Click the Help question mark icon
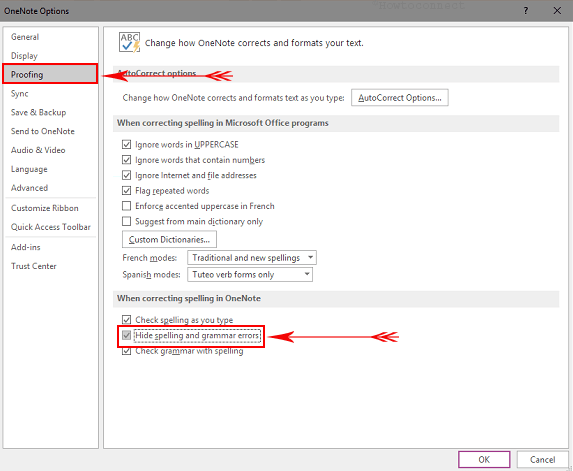Image resolution: width=573 pixels, height=471 pixels. (x=525, y=11)
